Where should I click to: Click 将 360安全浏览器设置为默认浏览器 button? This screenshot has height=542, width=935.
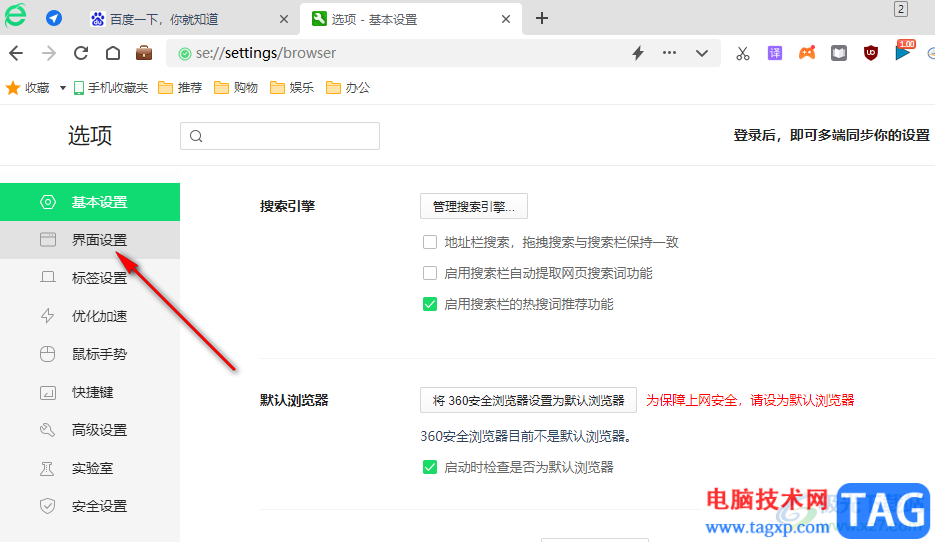point(528,400)
